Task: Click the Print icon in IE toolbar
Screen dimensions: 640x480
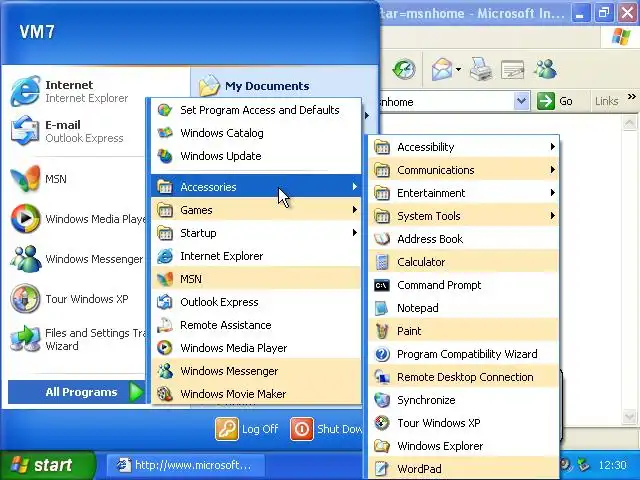Action: coord(480,69)
